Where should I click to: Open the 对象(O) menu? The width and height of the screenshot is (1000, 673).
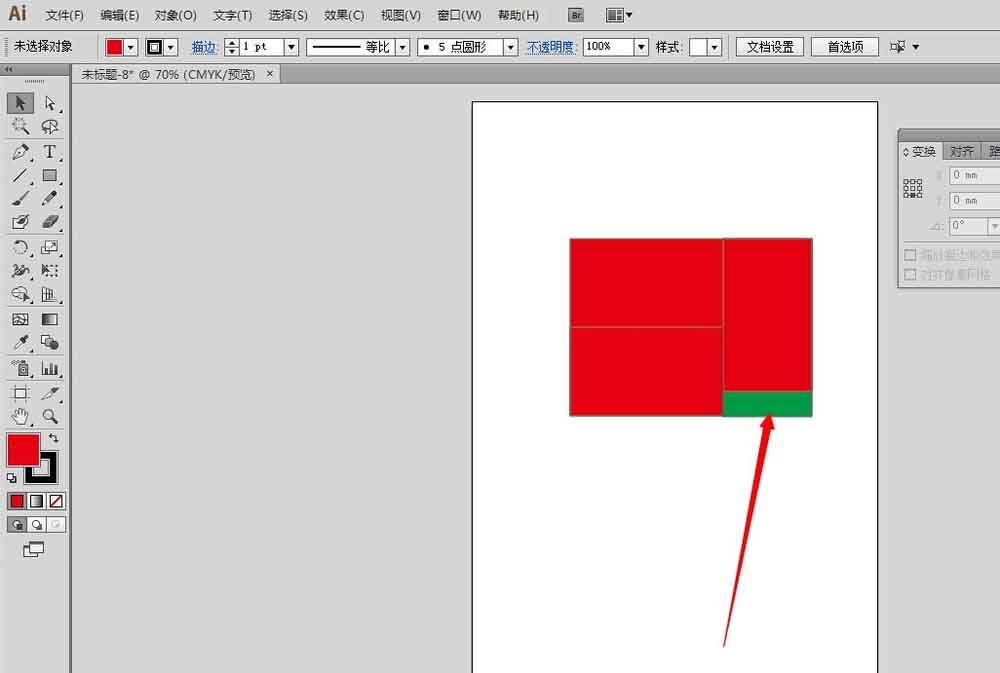(x=175, y=15)
